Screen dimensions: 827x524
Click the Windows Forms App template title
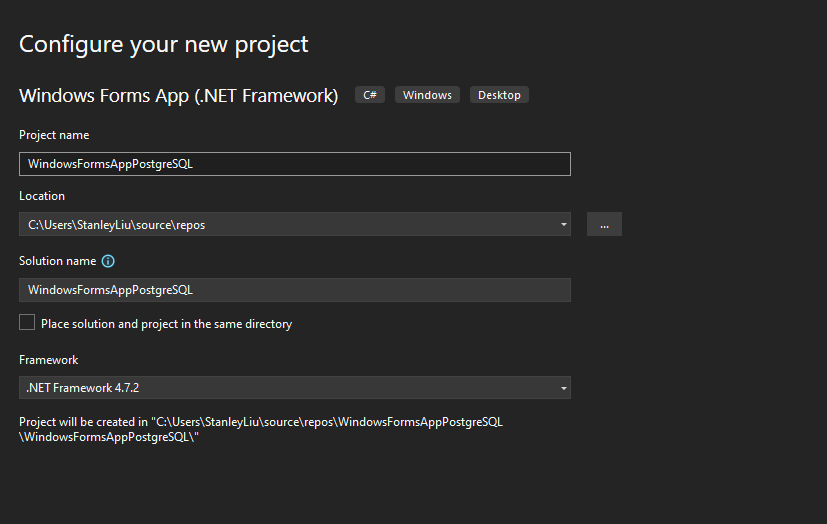[x=179, y=96]
